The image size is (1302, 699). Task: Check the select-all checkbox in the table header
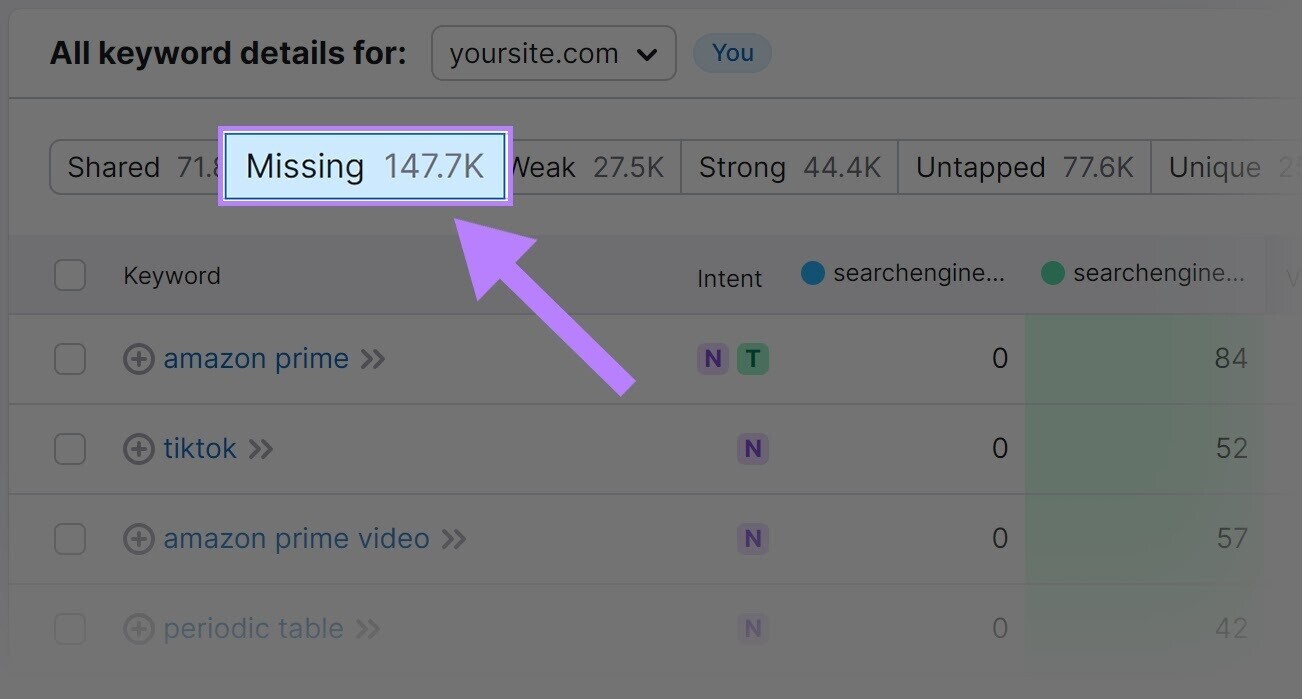coord(69,275)
